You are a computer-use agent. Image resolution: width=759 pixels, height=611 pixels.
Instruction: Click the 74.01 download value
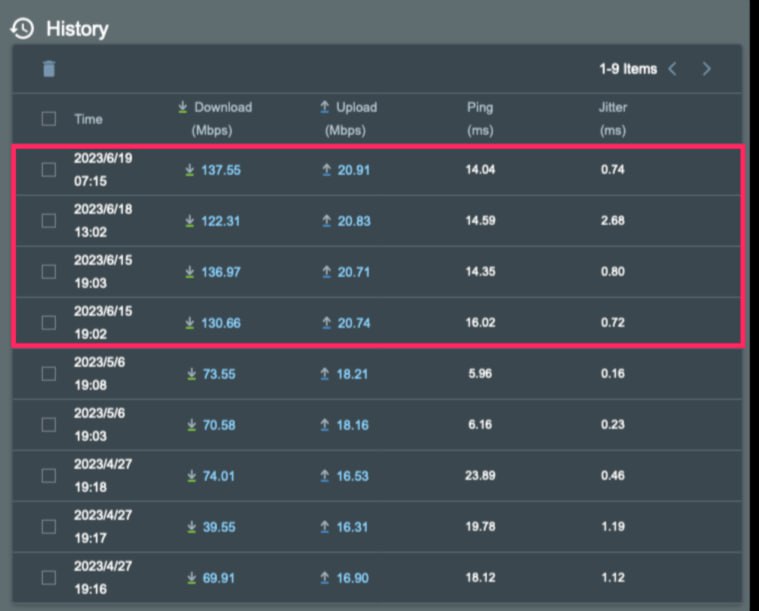tap(218, 476)
